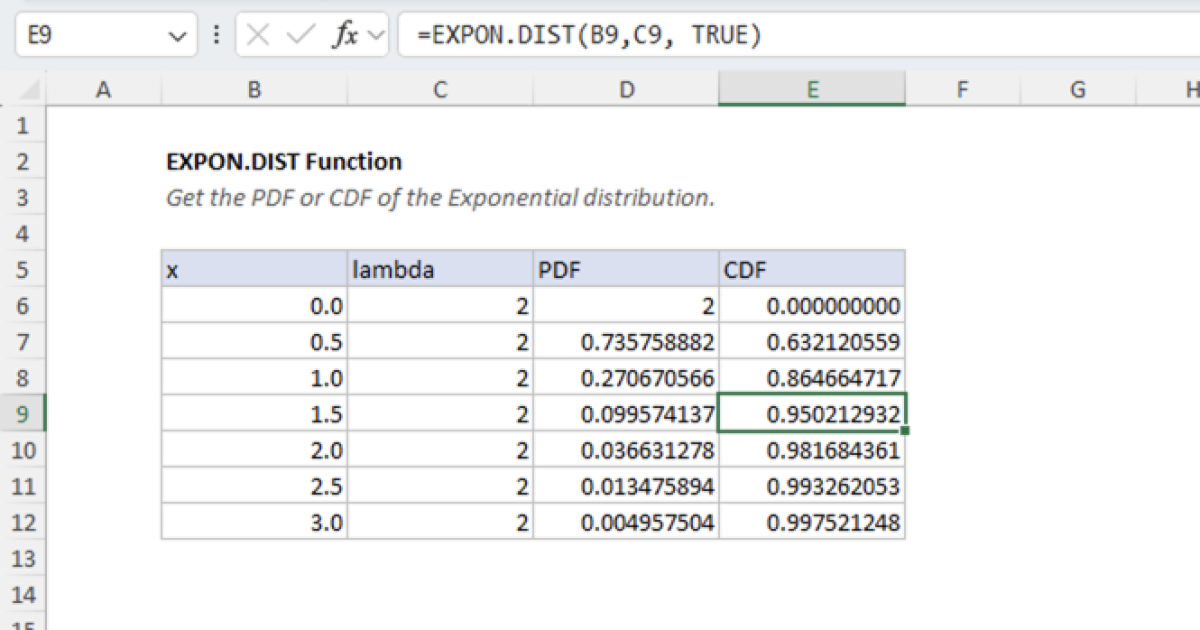The width and height of the screenshot is (1200, 630).
Task: Open the Name Box dropdown arrow
Action: [x=178, y=34]
